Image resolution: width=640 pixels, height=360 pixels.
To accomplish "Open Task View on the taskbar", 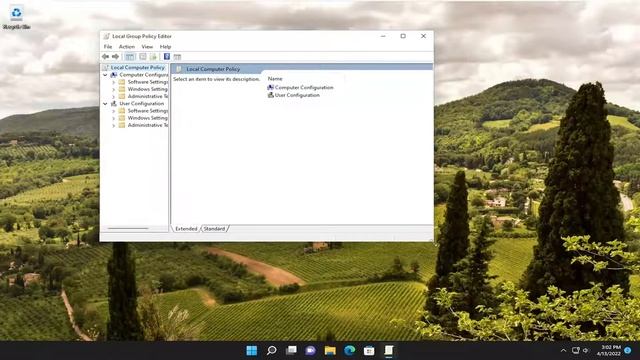I will click(x=291, y=350).
